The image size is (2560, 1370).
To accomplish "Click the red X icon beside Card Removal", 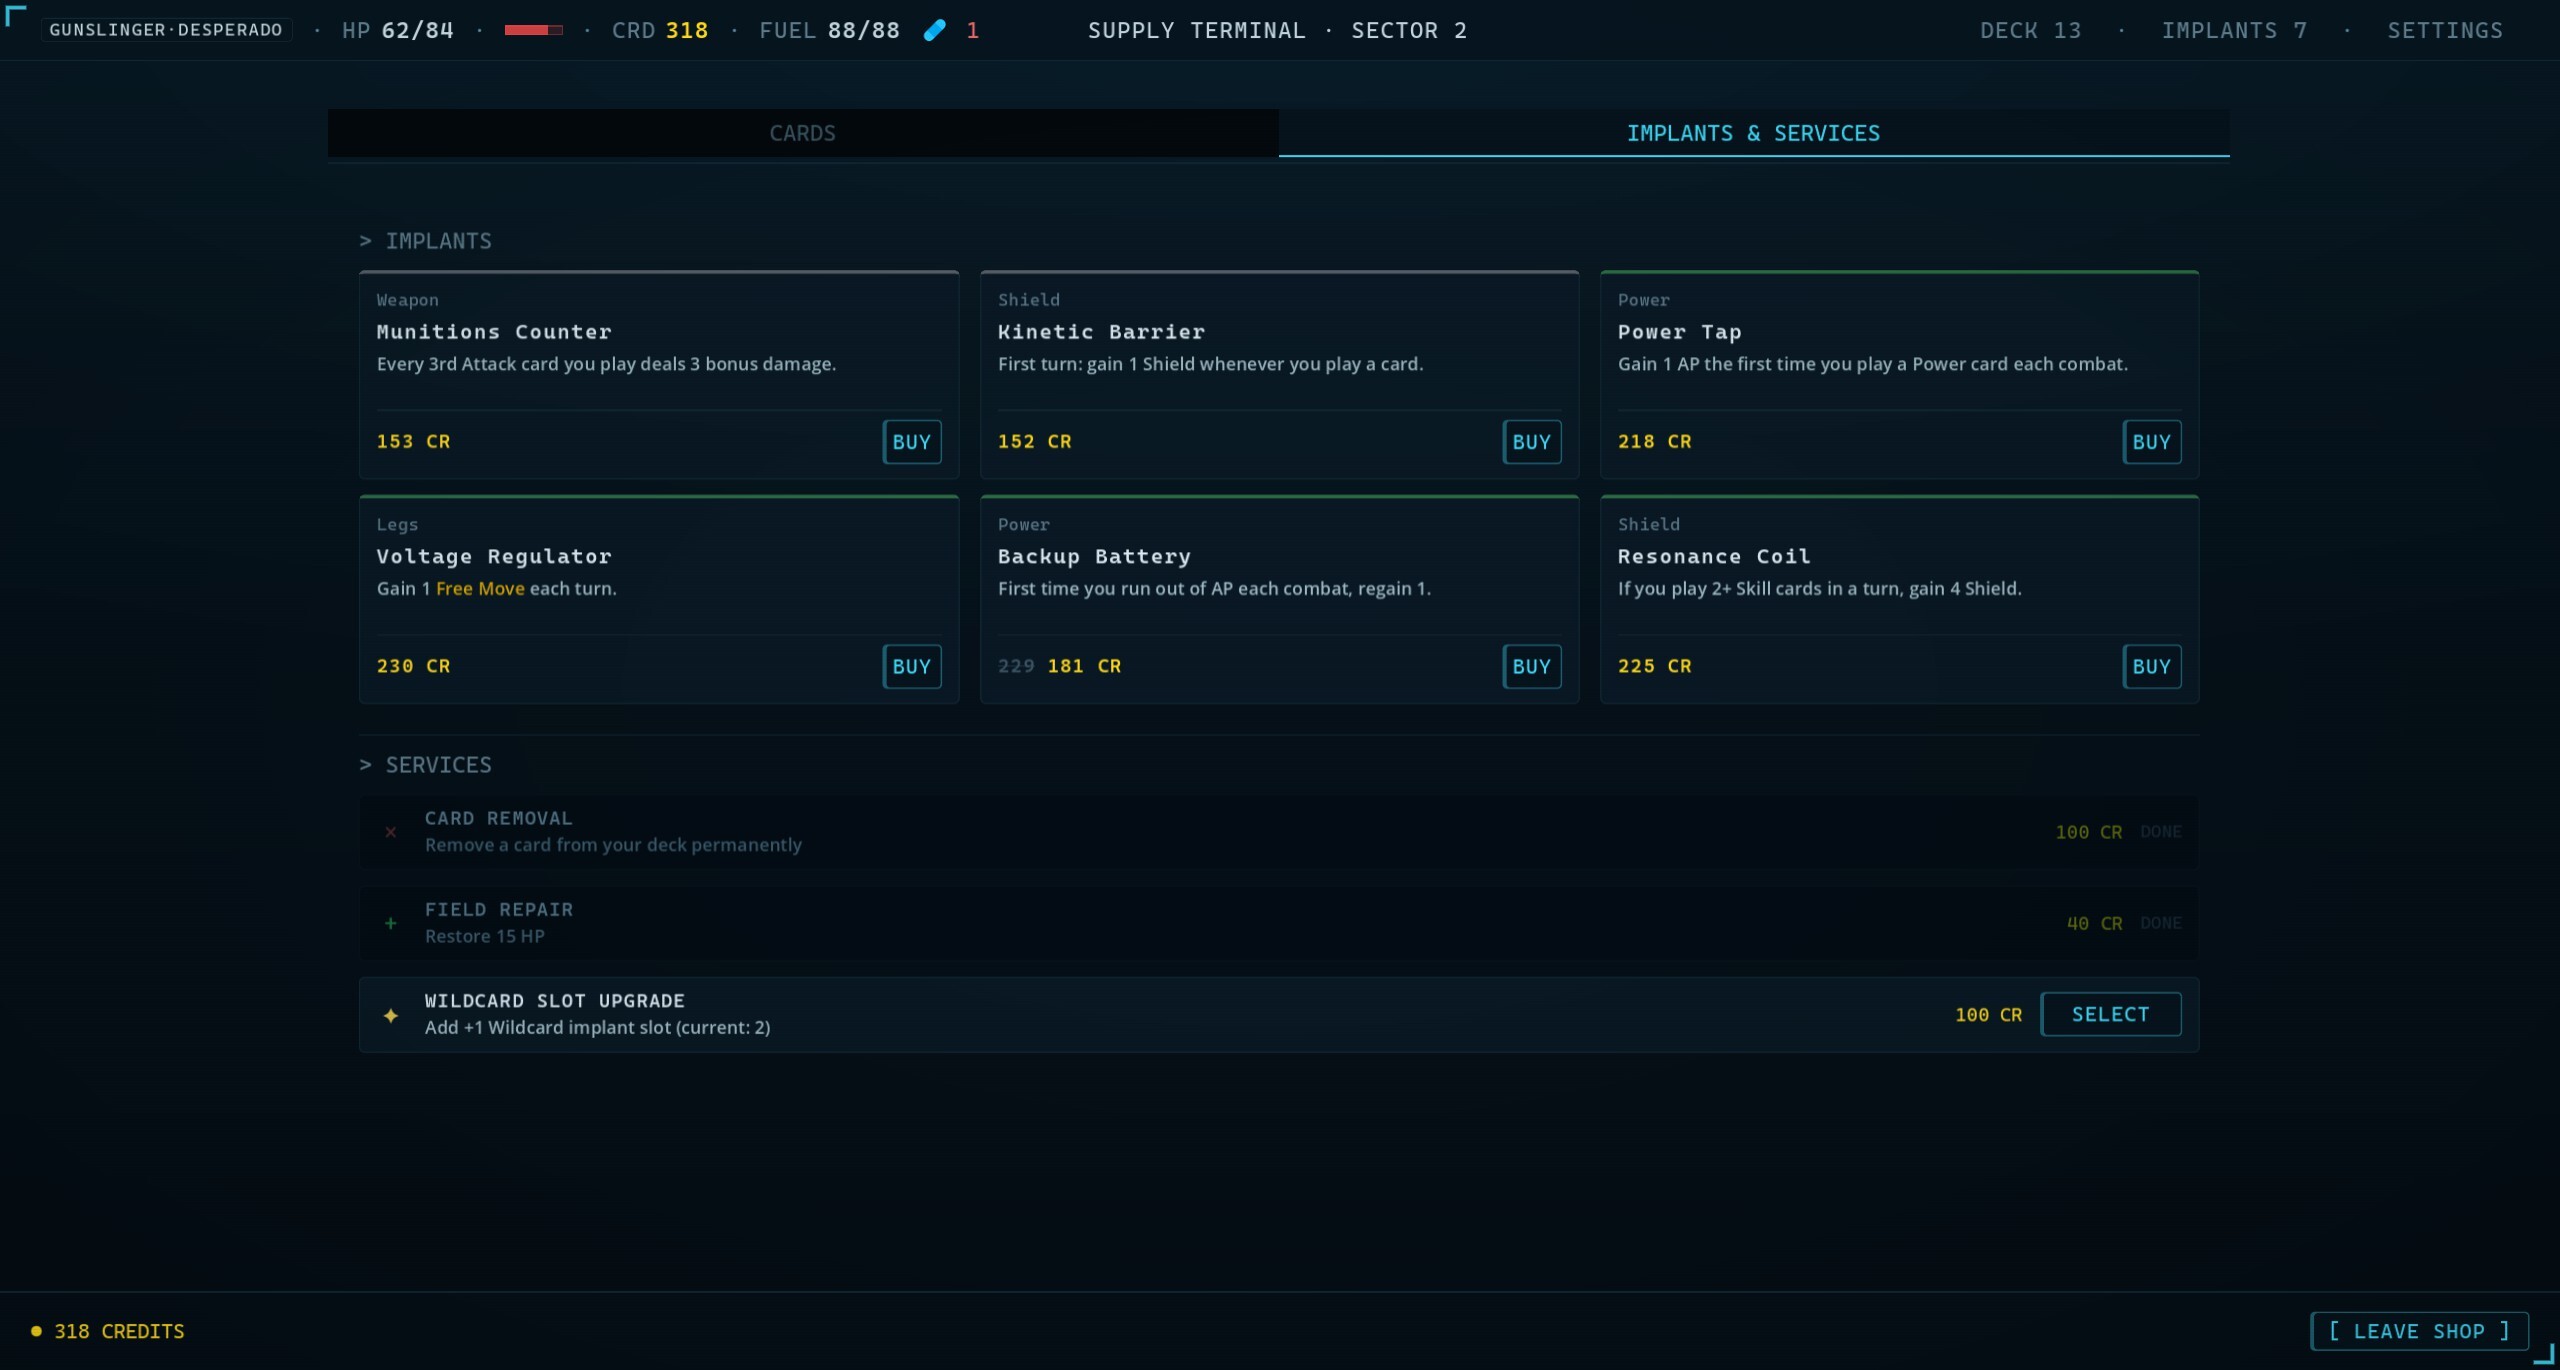I will tap(391, 832).
